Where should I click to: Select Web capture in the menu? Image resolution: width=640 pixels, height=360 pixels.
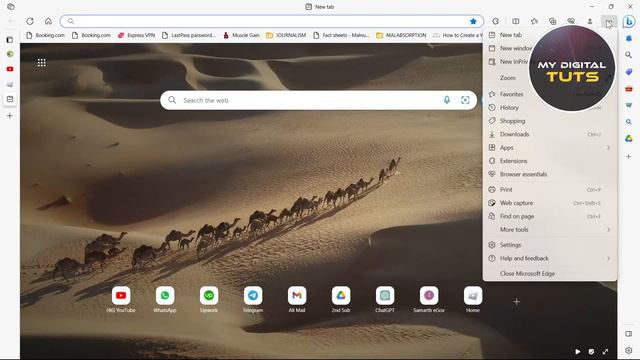(x=550, y=203)
